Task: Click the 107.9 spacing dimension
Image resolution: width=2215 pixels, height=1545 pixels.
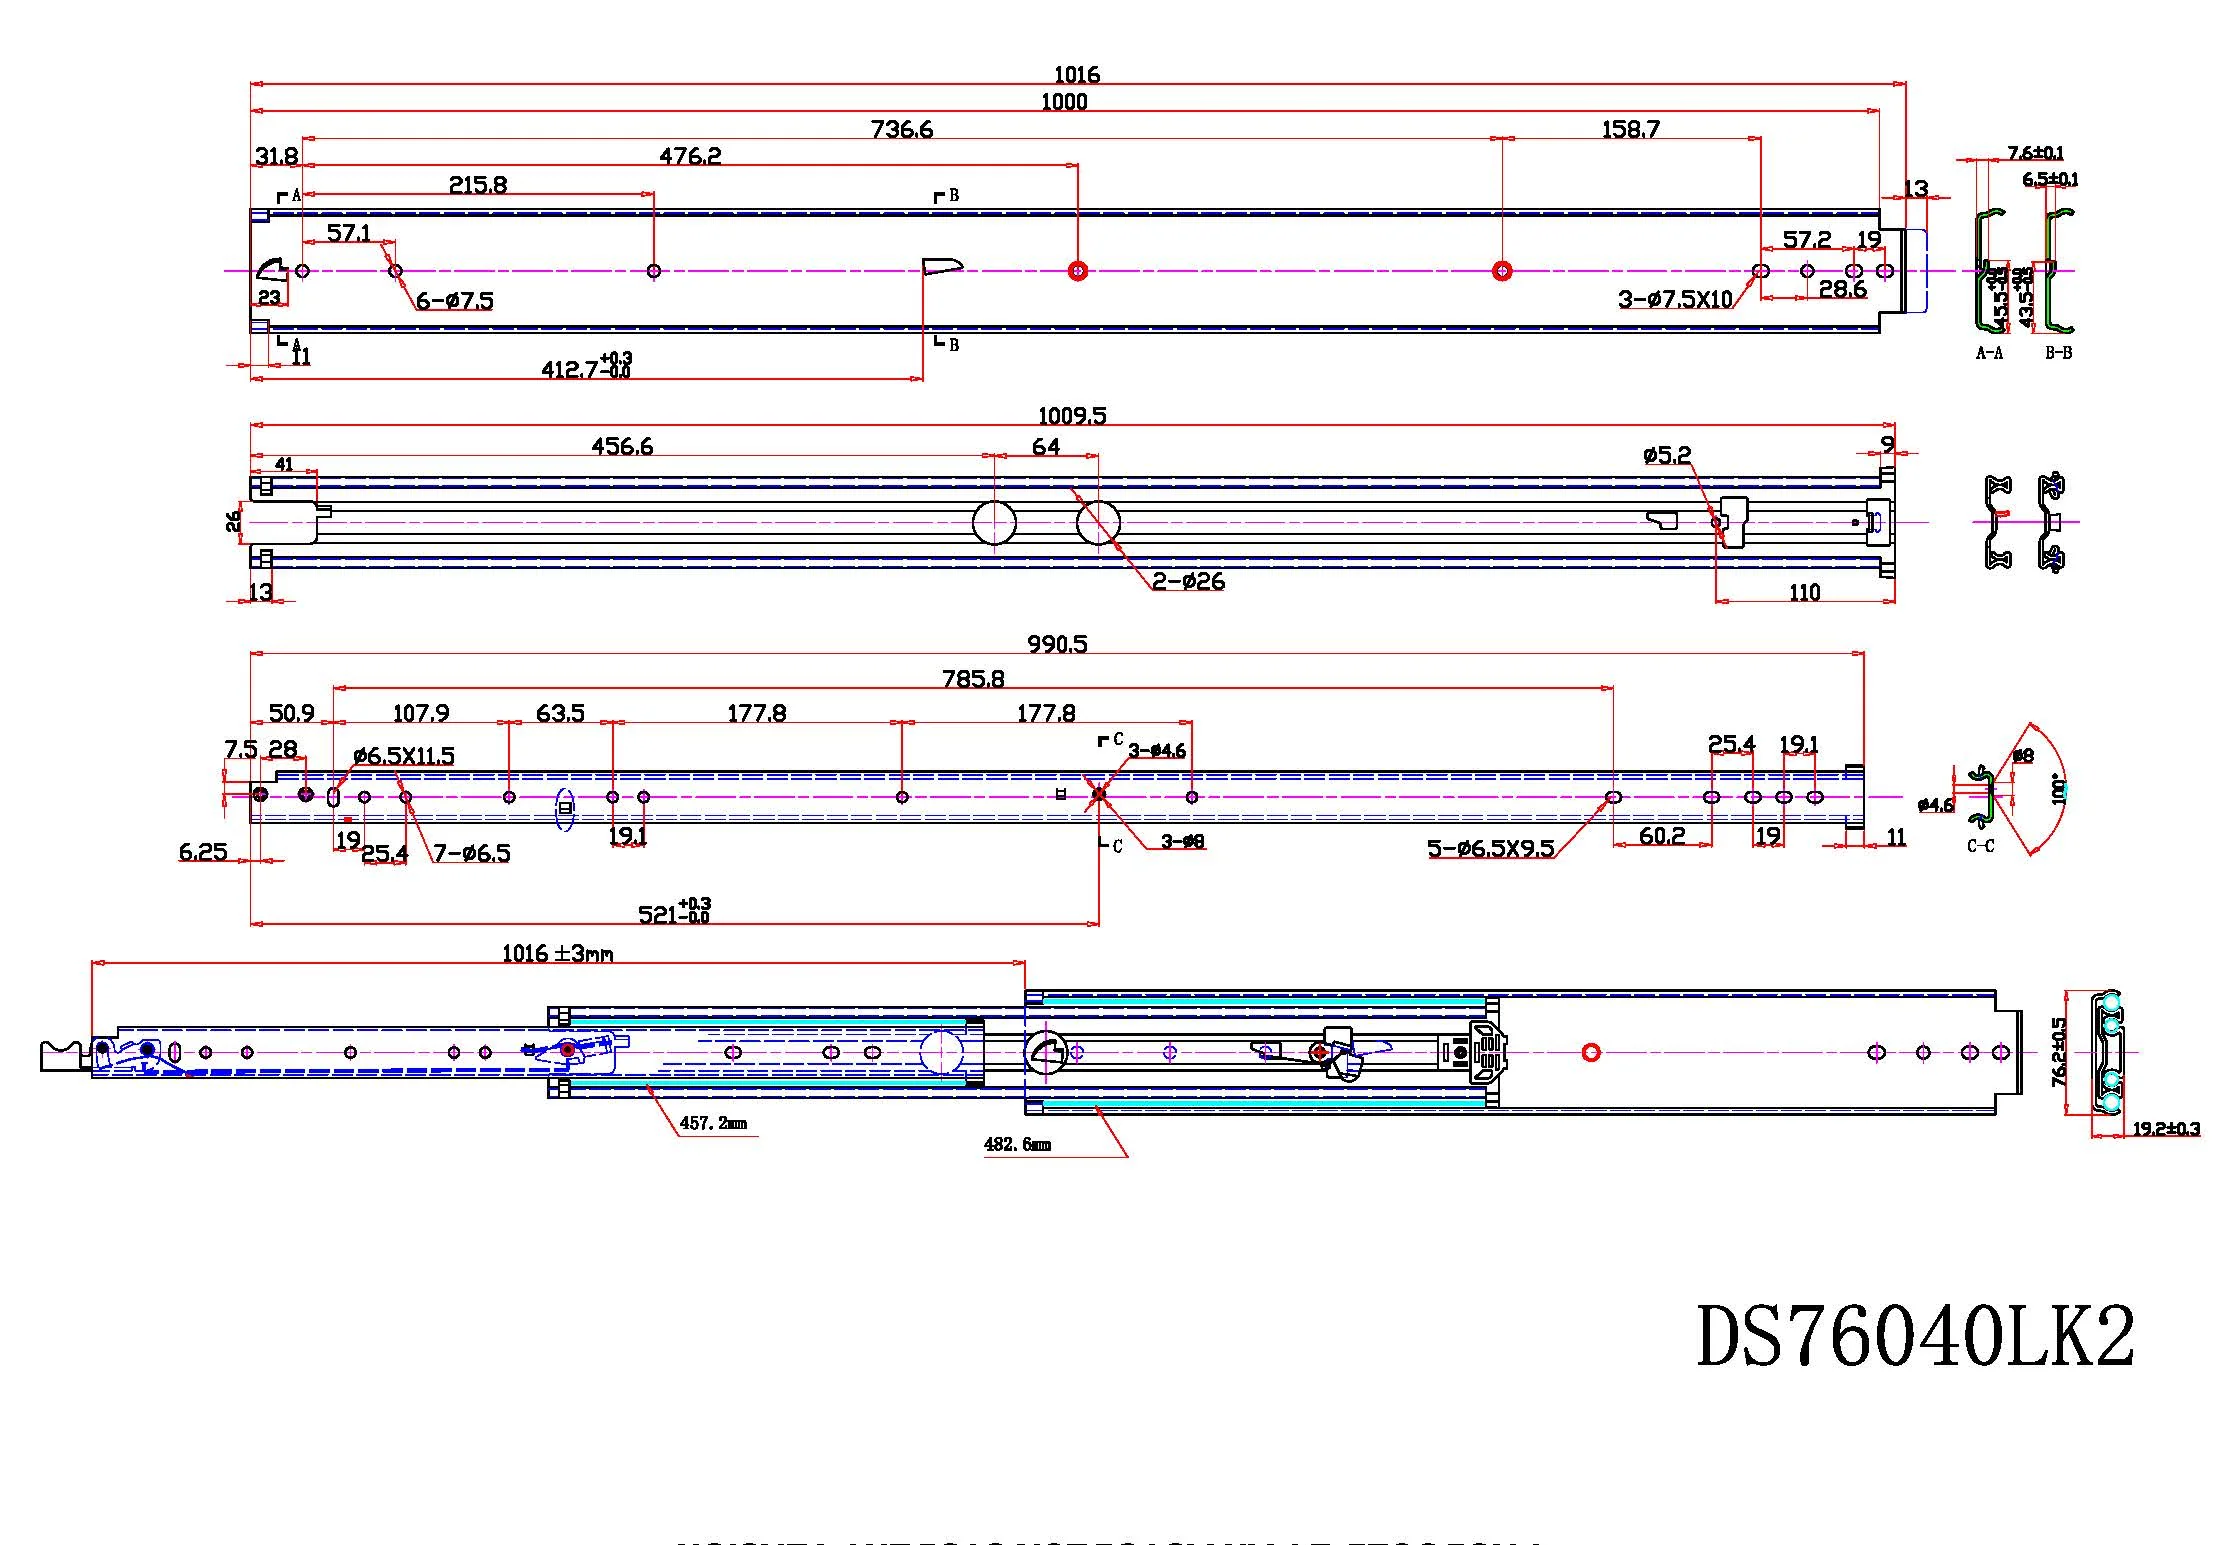Action: 421,713
